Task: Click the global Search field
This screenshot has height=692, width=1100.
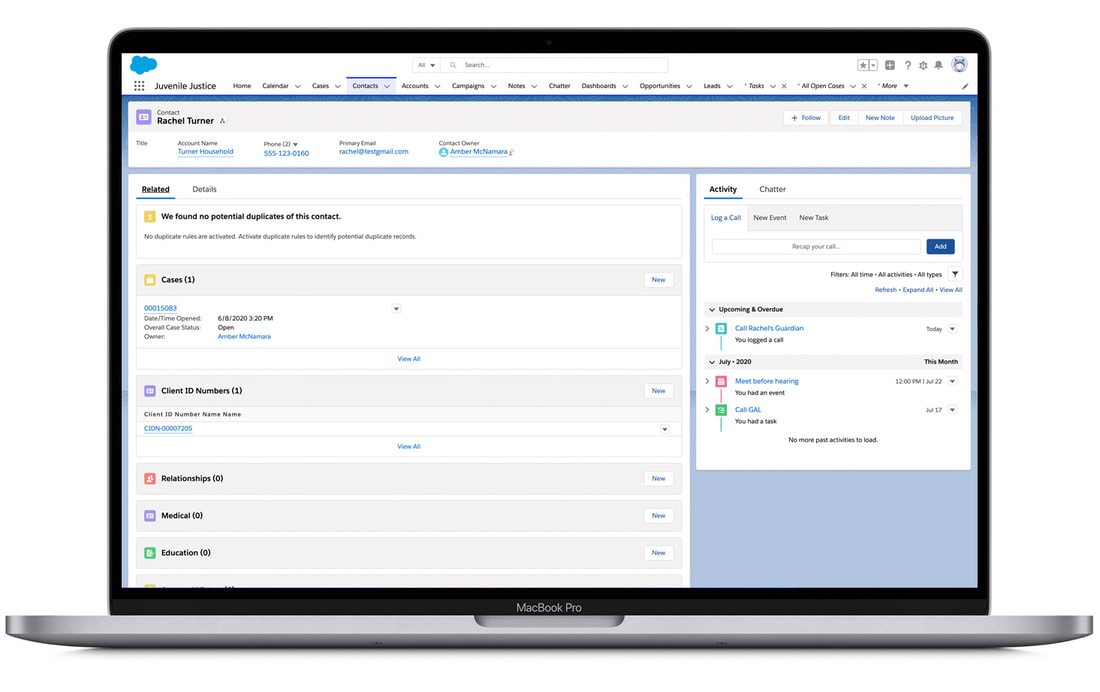Action: tap(554, 65)
